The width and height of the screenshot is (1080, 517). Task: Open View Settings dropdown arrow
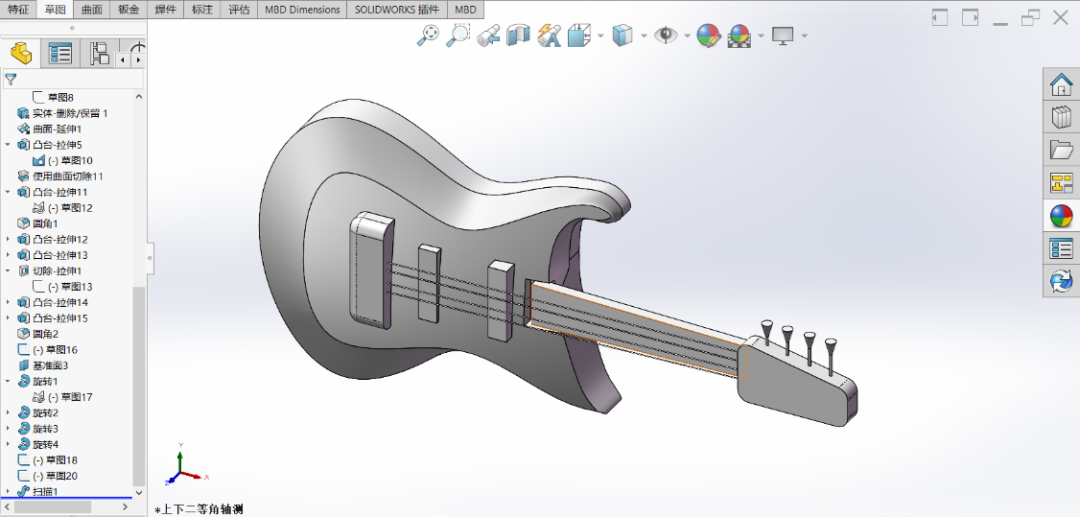click(x=804, y=36)
